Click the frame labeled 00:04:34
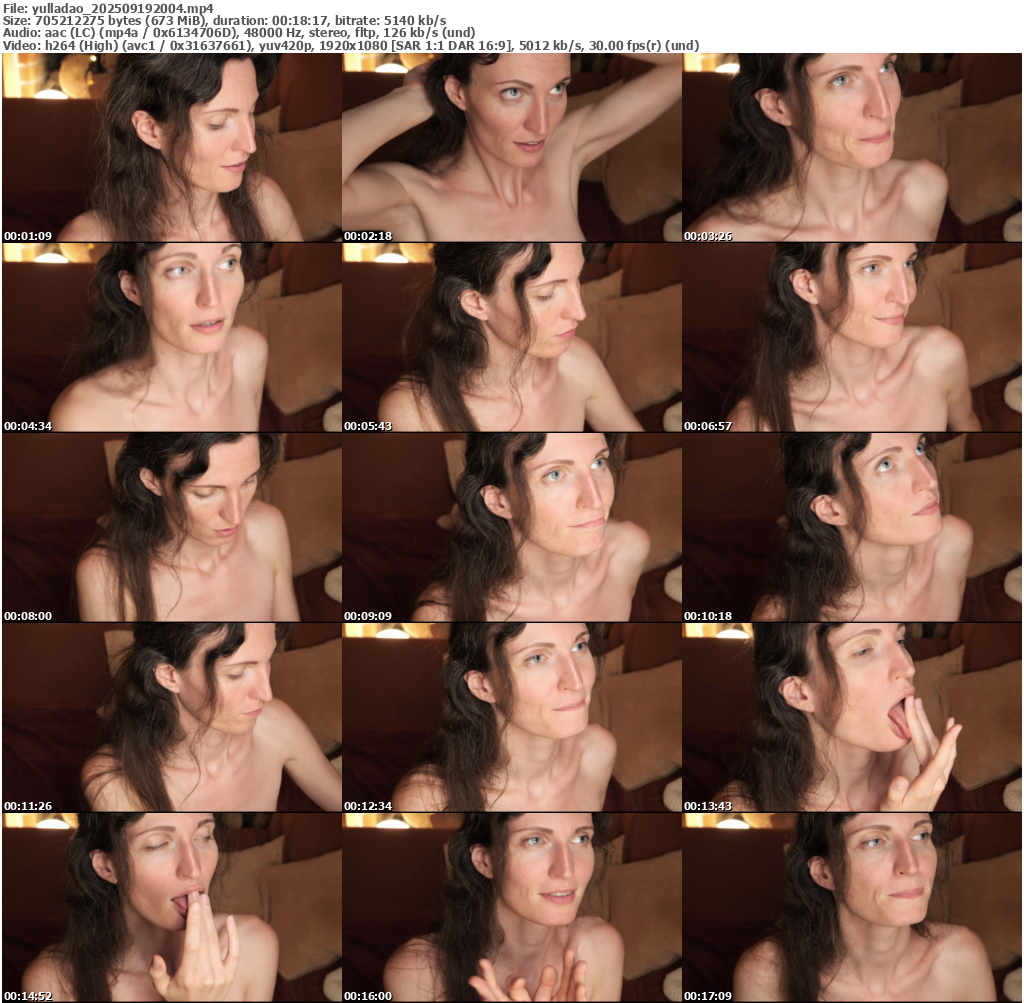 point(171,337)
